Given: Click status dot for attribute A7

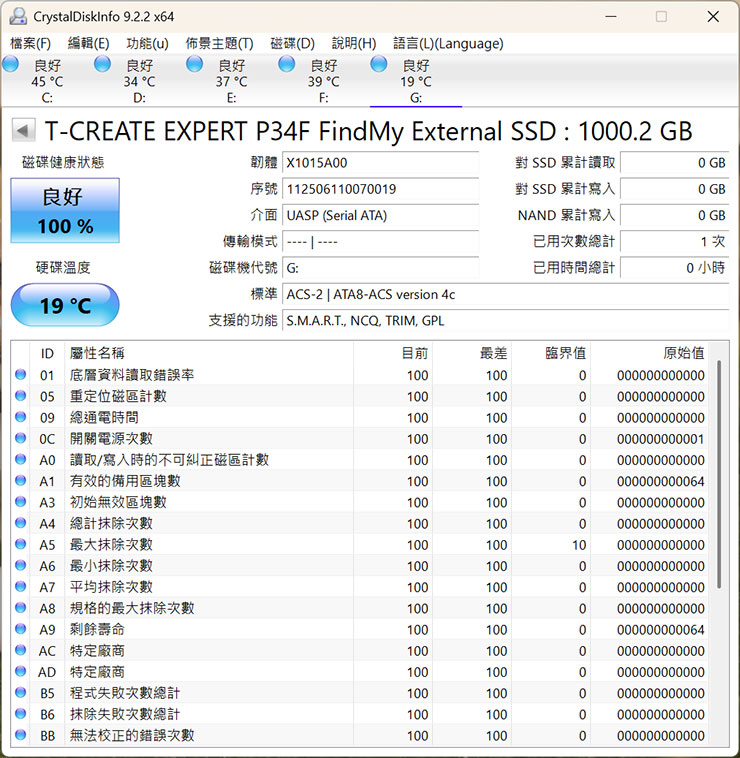Looking at the screenshot, I should point(20,587).
